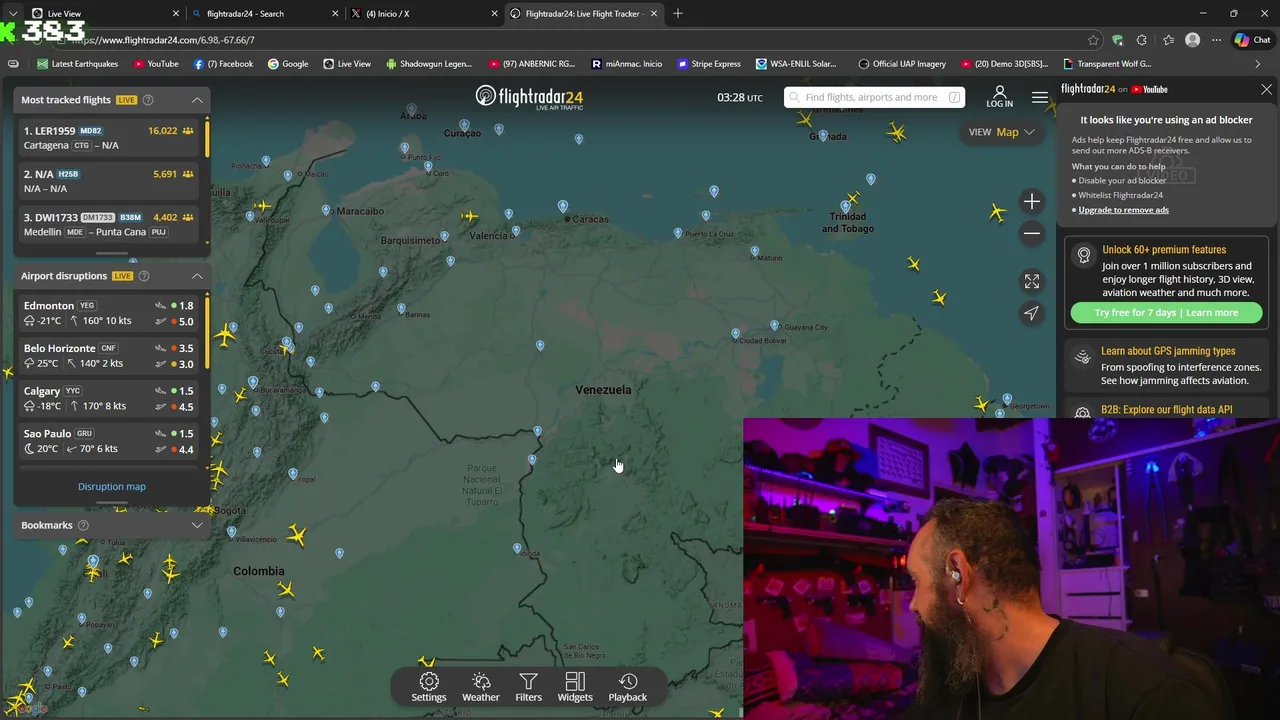Image resolution: width=1280 pixels, height=720 pixels.
Task: Open the Official UAP Imagery bookmark
Action: point(902,64)
